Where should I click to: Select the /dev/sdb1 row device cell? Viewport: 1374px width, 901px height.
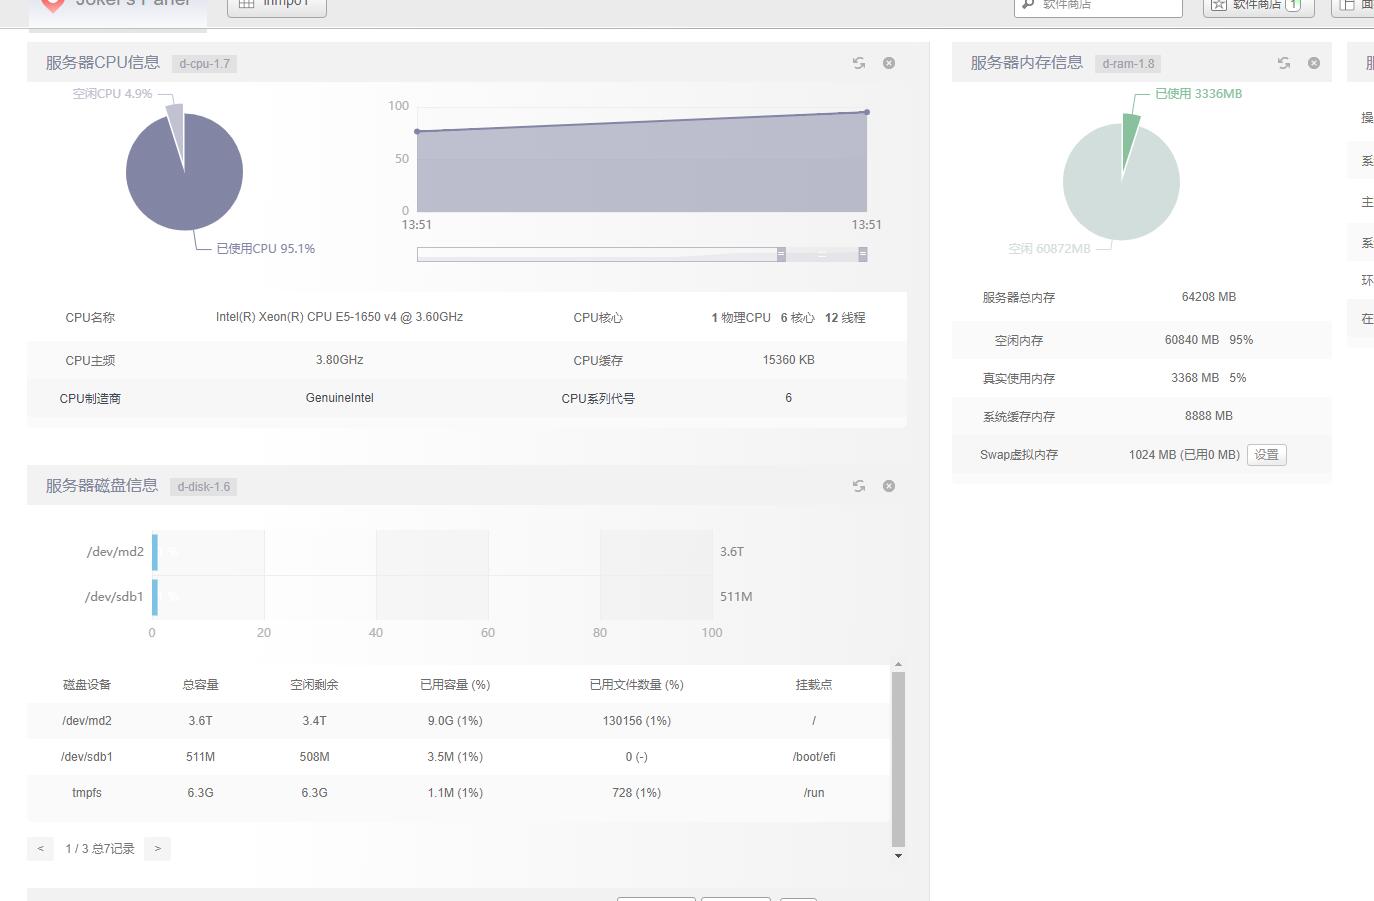coord(87,757)
